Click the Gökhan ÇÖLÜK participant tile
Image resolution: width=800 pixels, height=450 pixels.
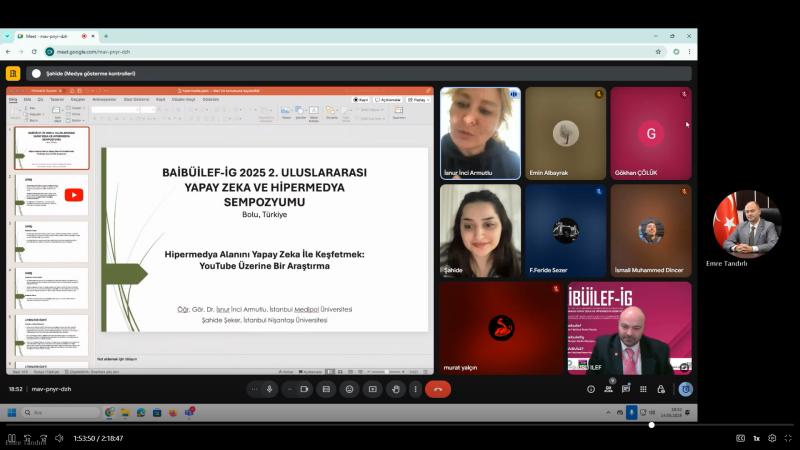pyautogui.click(x=651, y=133)
